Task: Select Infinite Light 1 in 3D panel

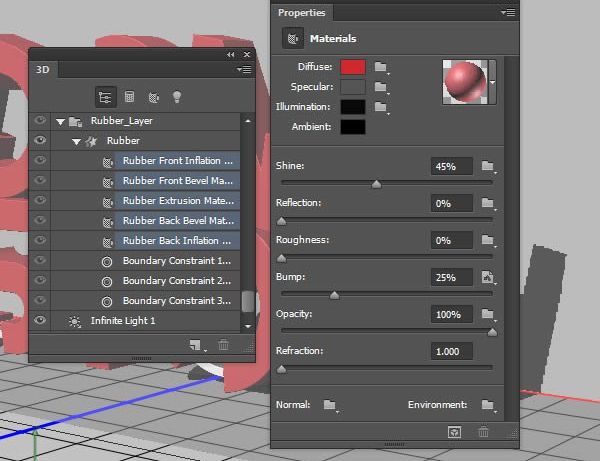Action: point(145,321)
